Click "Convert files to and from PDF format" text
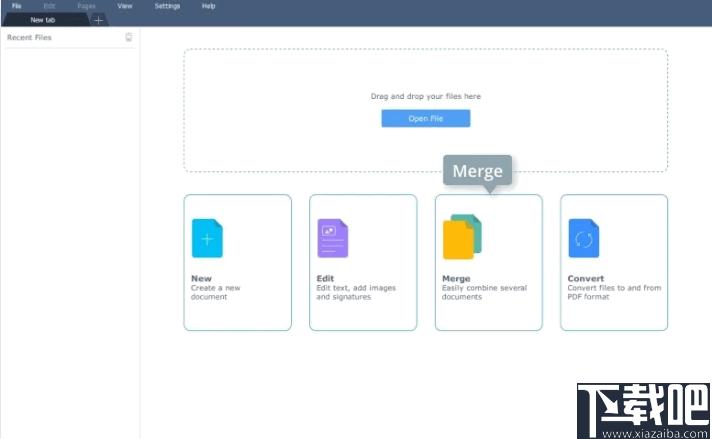Screen dimensions: 712x439 pos(614,292)
